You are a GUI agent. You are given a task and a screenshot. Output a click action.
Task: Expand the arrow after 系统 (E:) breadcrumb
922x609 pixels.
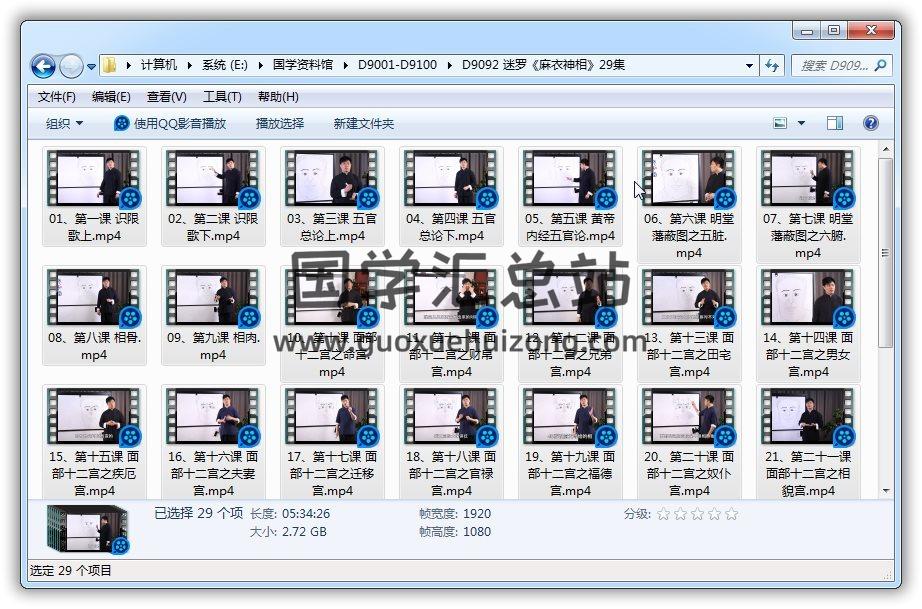260,65
